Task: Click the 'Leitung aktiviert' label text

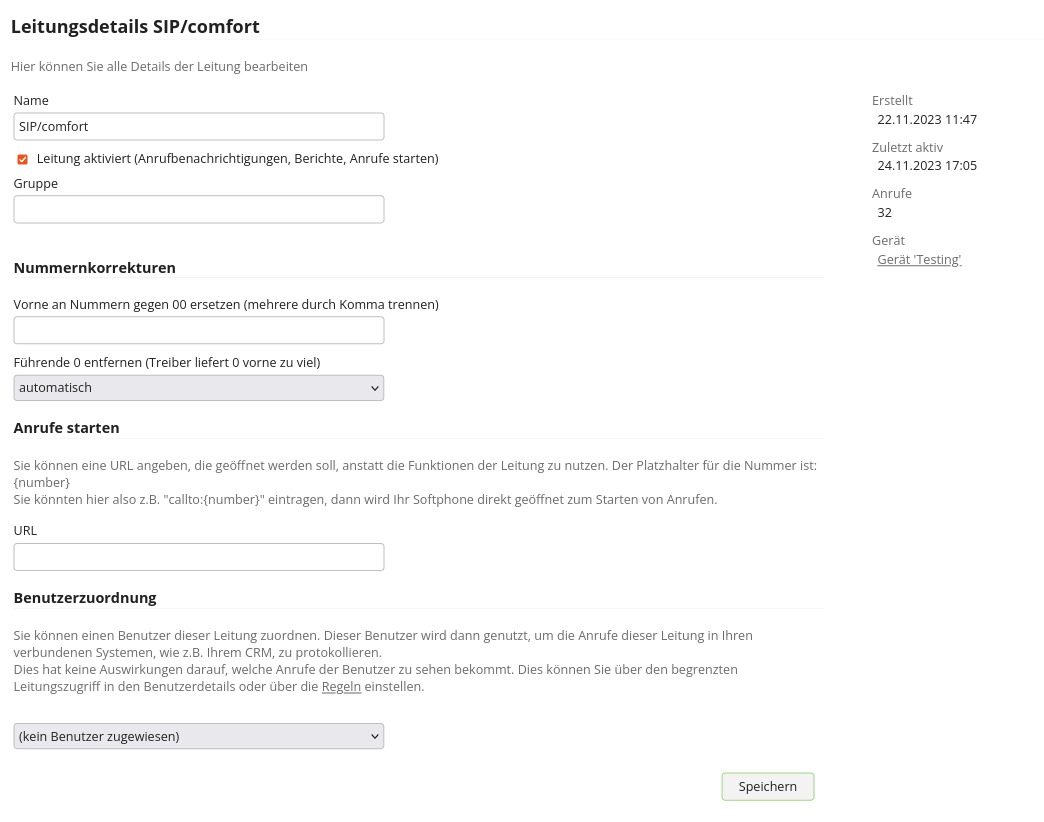Action: (x=237, y=159)
